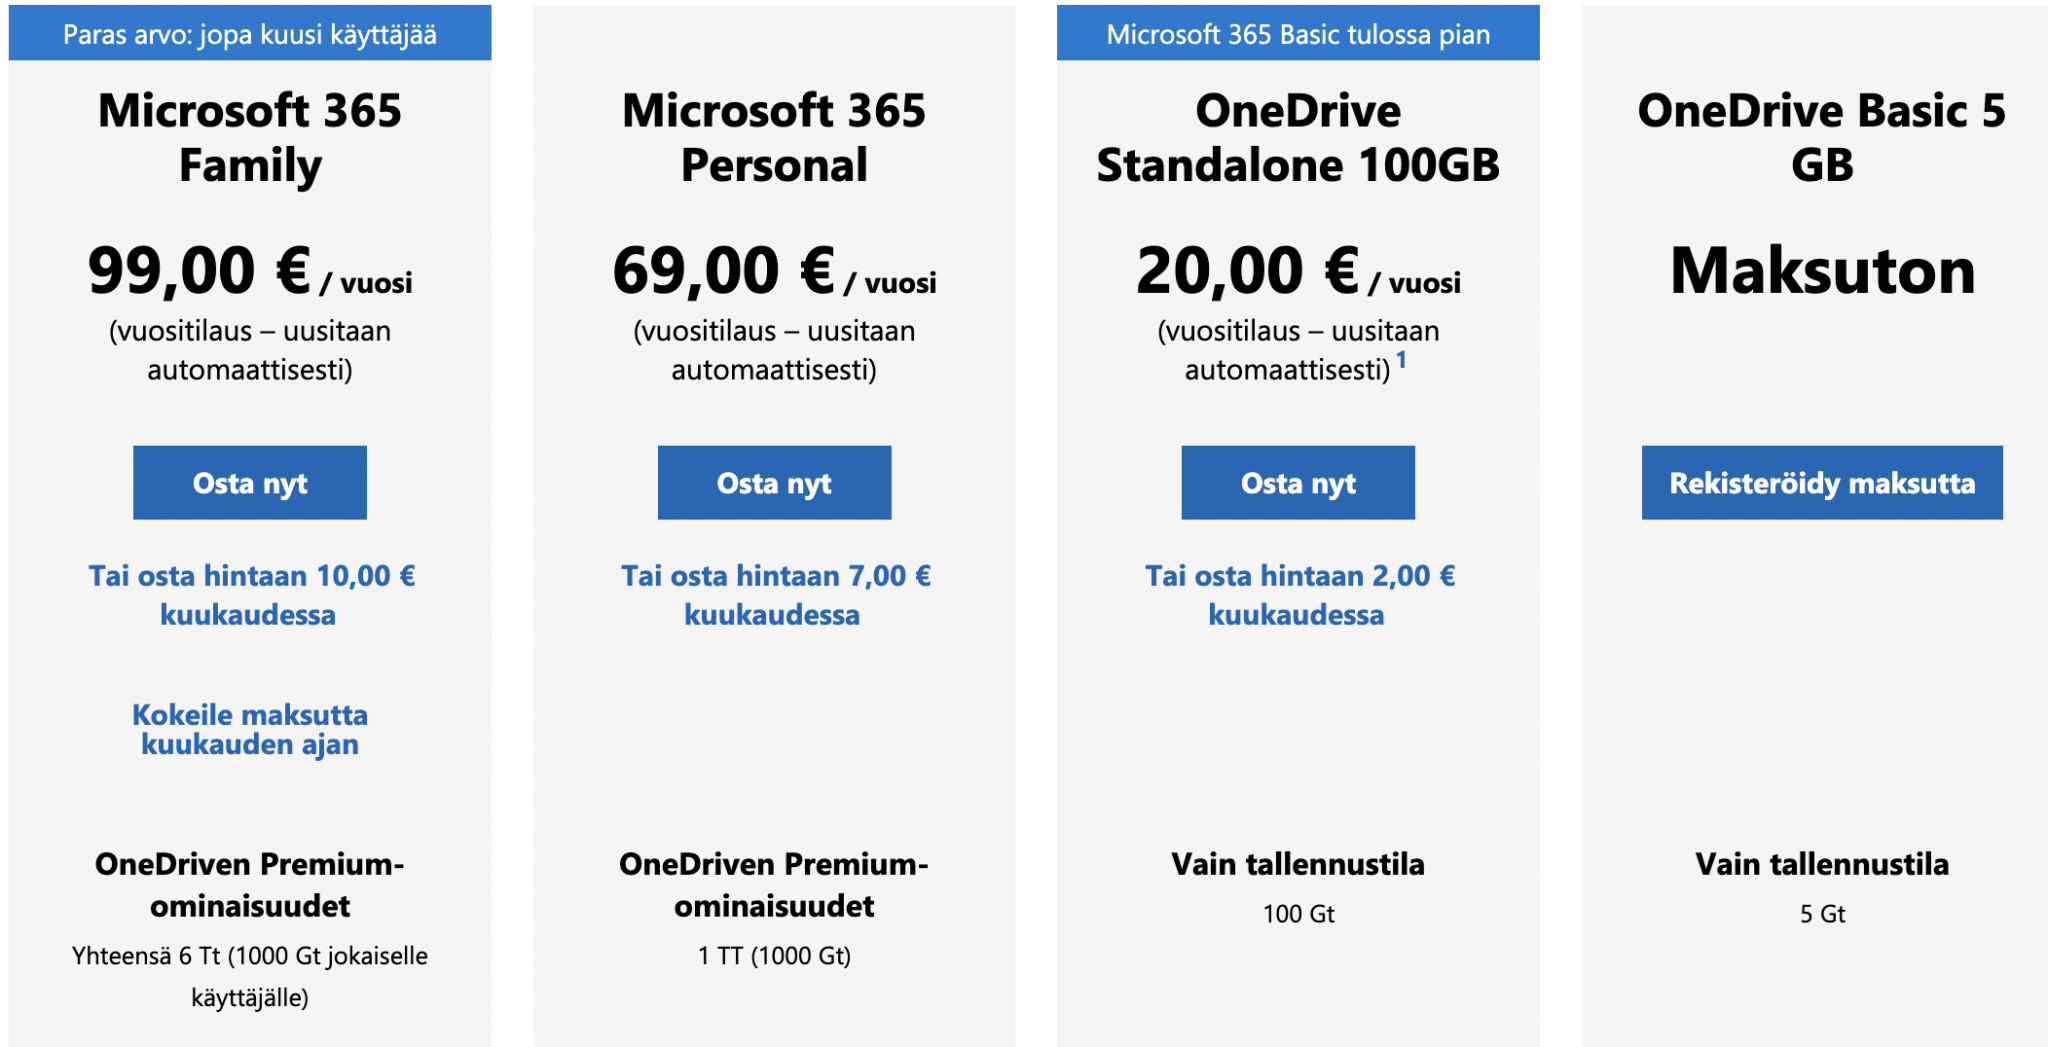This screenshot has width=2048, height=1047.
Task: Select the Microsoft 365 Personal heading
Action: (x=774, y=137)
